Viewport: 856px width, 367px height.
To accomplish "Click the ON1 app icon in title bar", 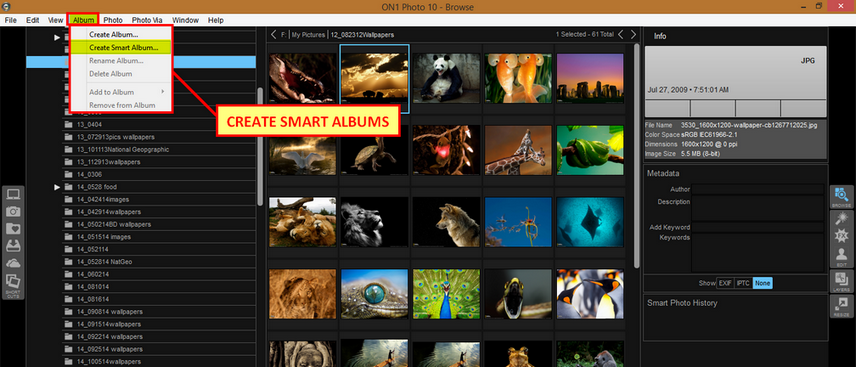I will (6, 7).
